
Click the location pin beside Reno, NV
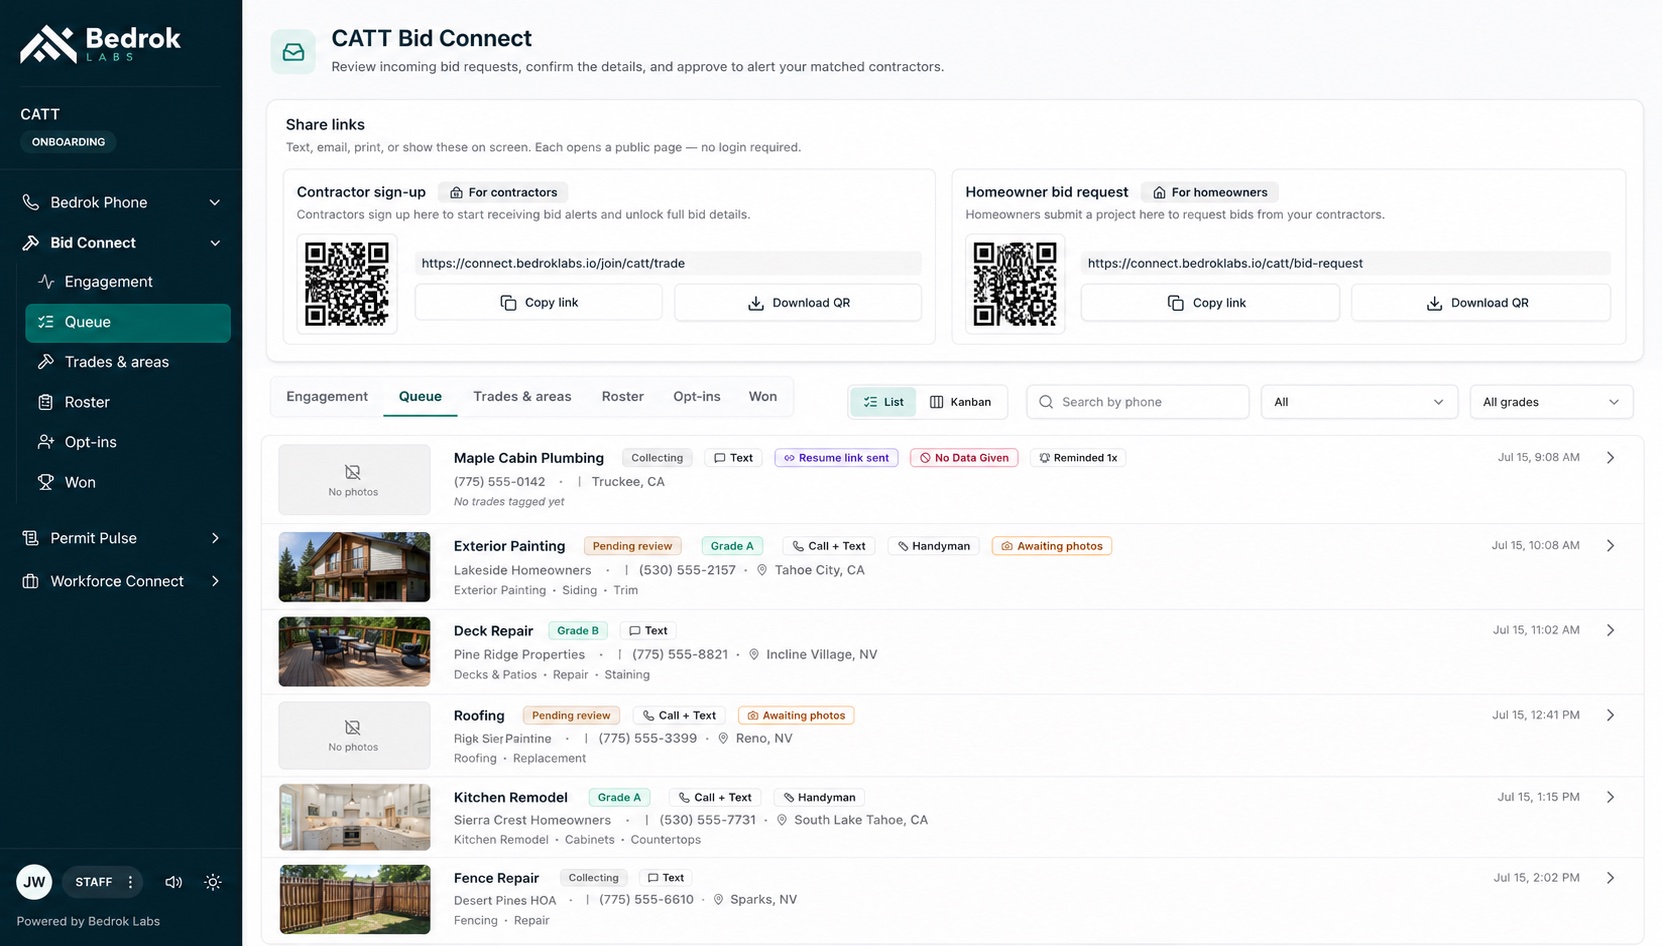coord(723,738)
